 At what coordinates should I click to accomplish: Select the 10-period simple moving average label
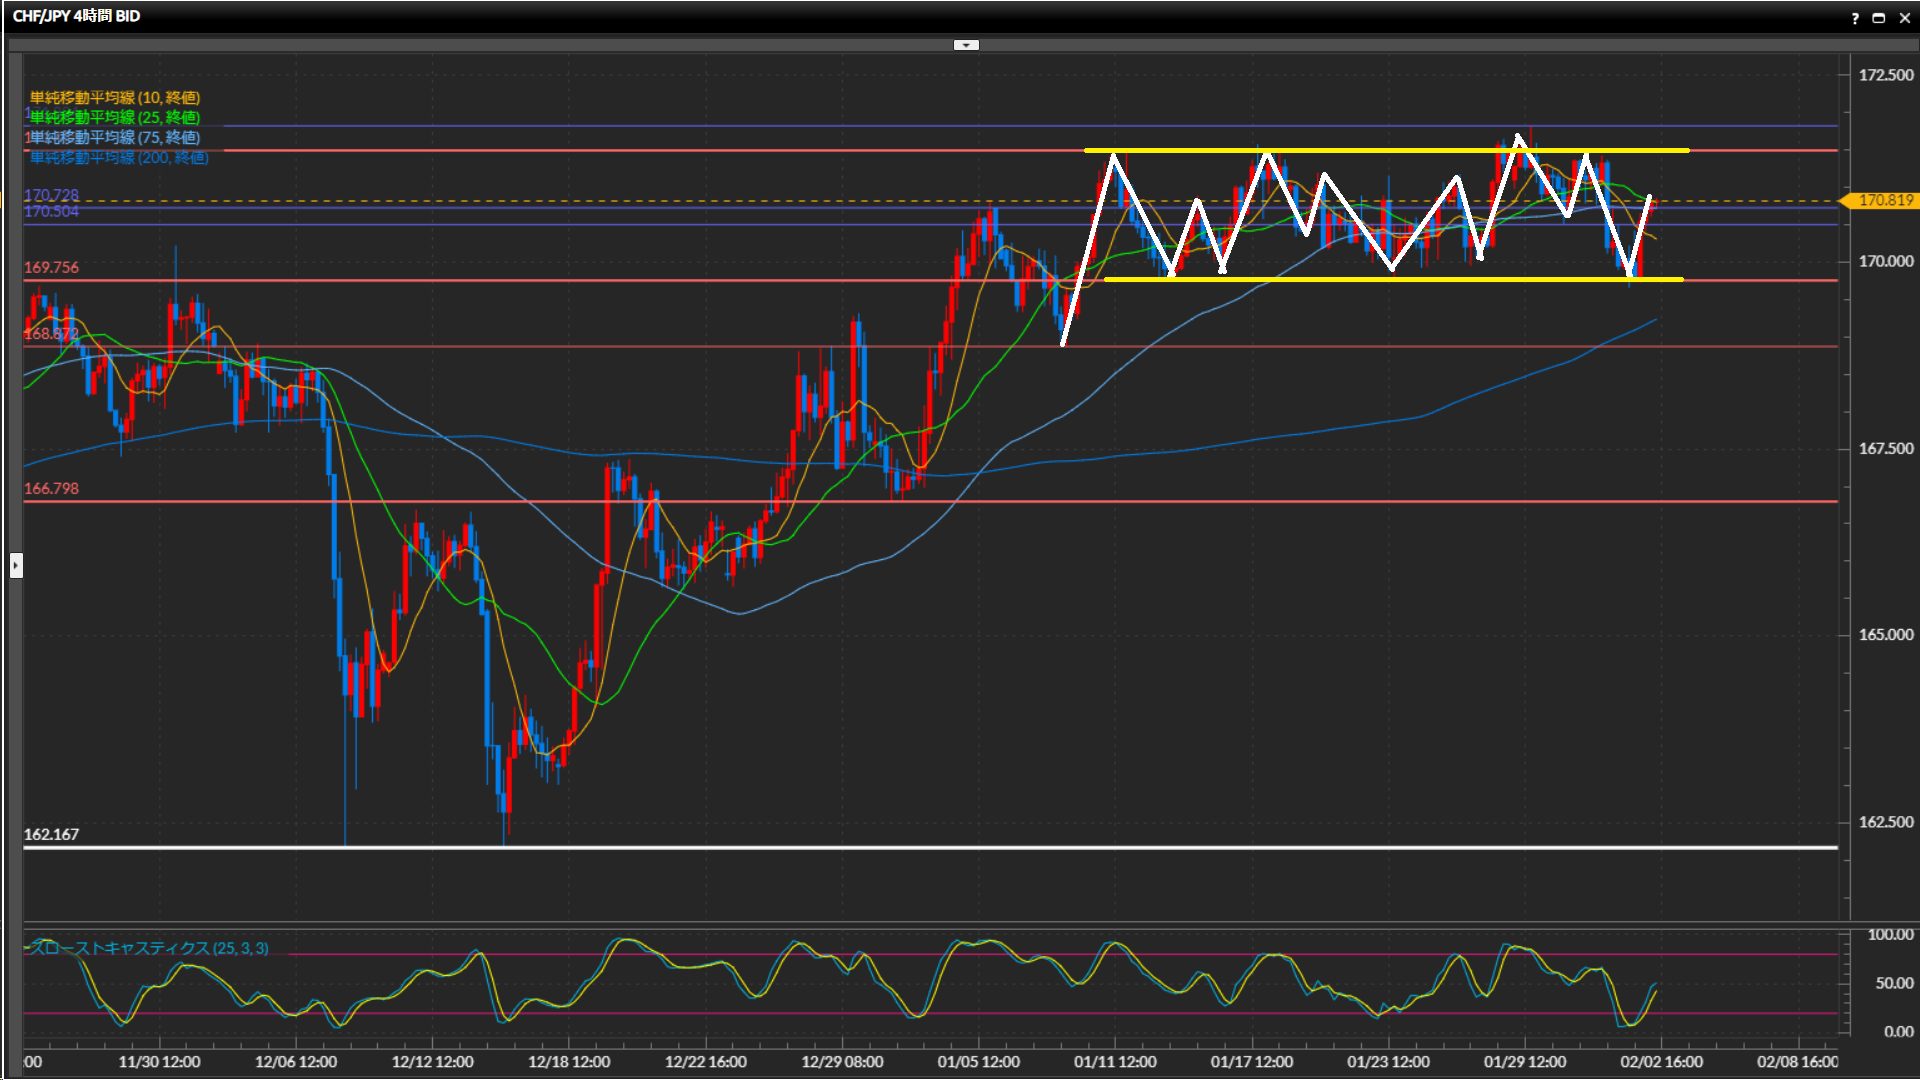pos(115,97)
